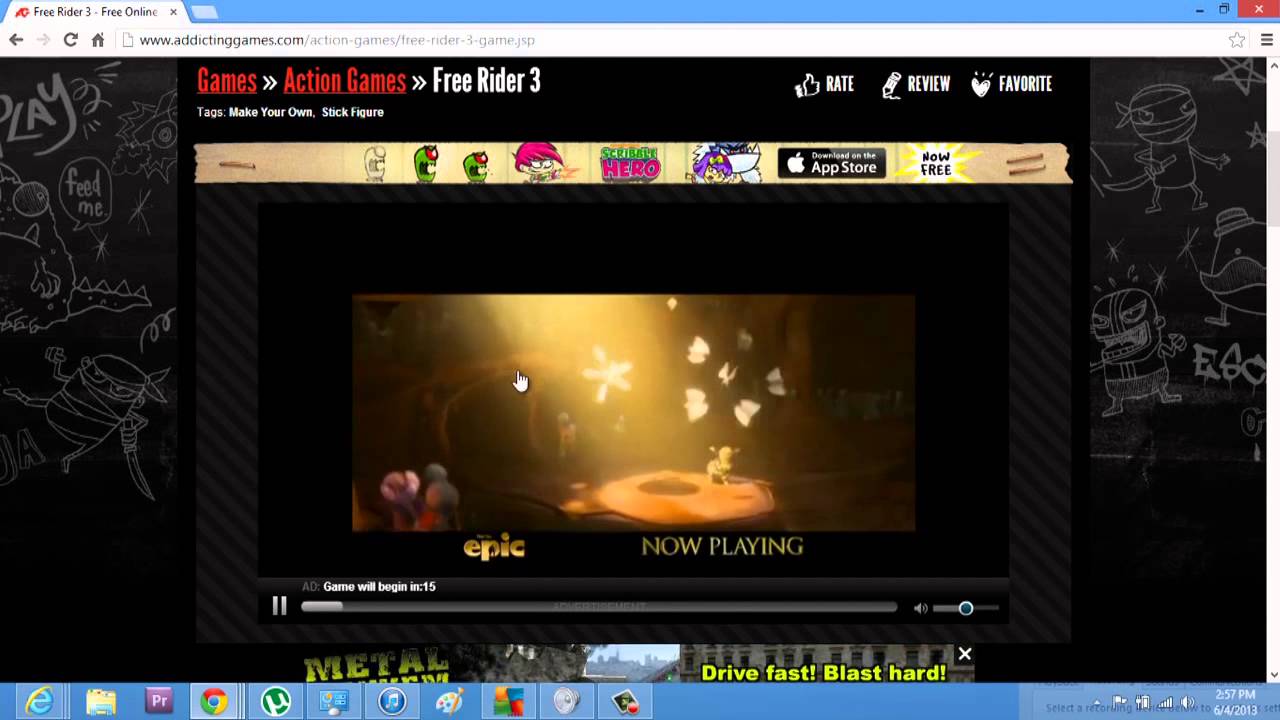Click the green monster character in banner
The image size is (1280, 720).
[427, 163]
